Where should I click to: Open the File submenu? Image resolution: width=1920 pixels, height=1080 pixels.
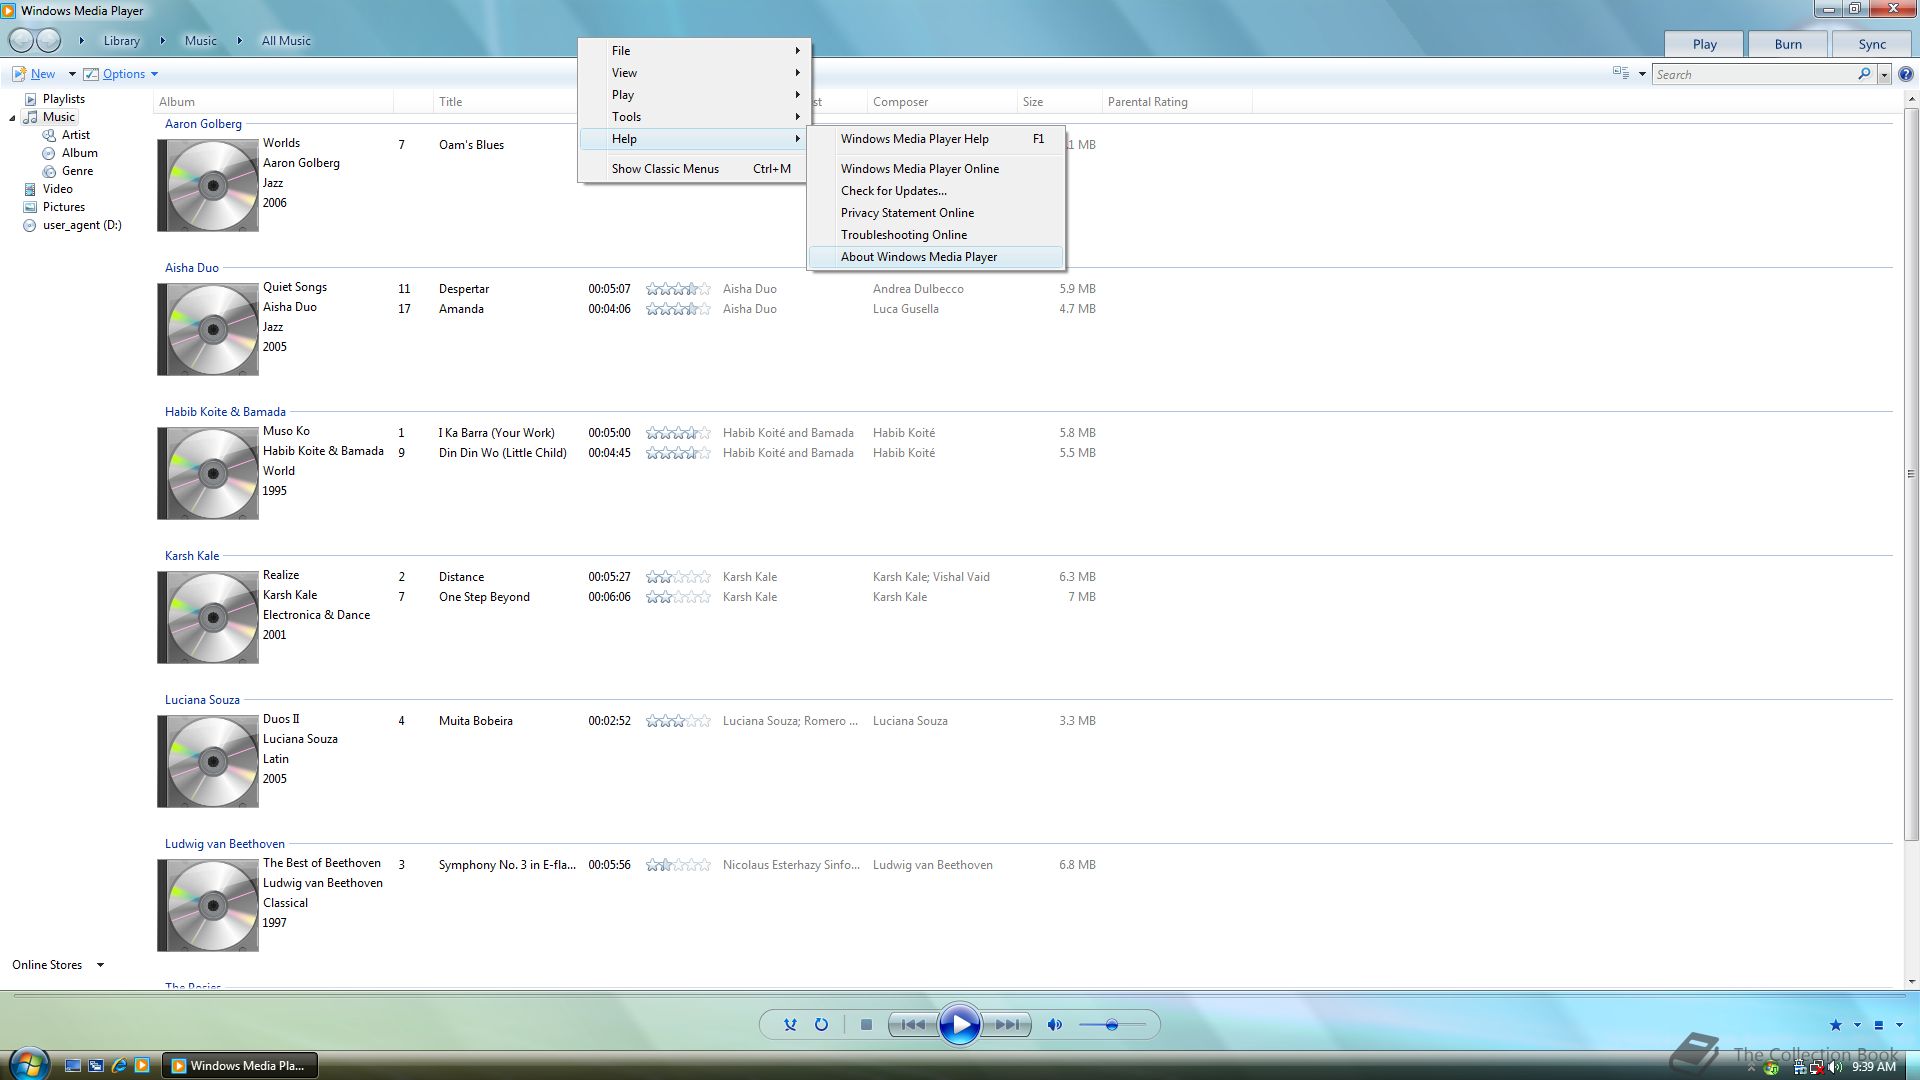[694, 51]
